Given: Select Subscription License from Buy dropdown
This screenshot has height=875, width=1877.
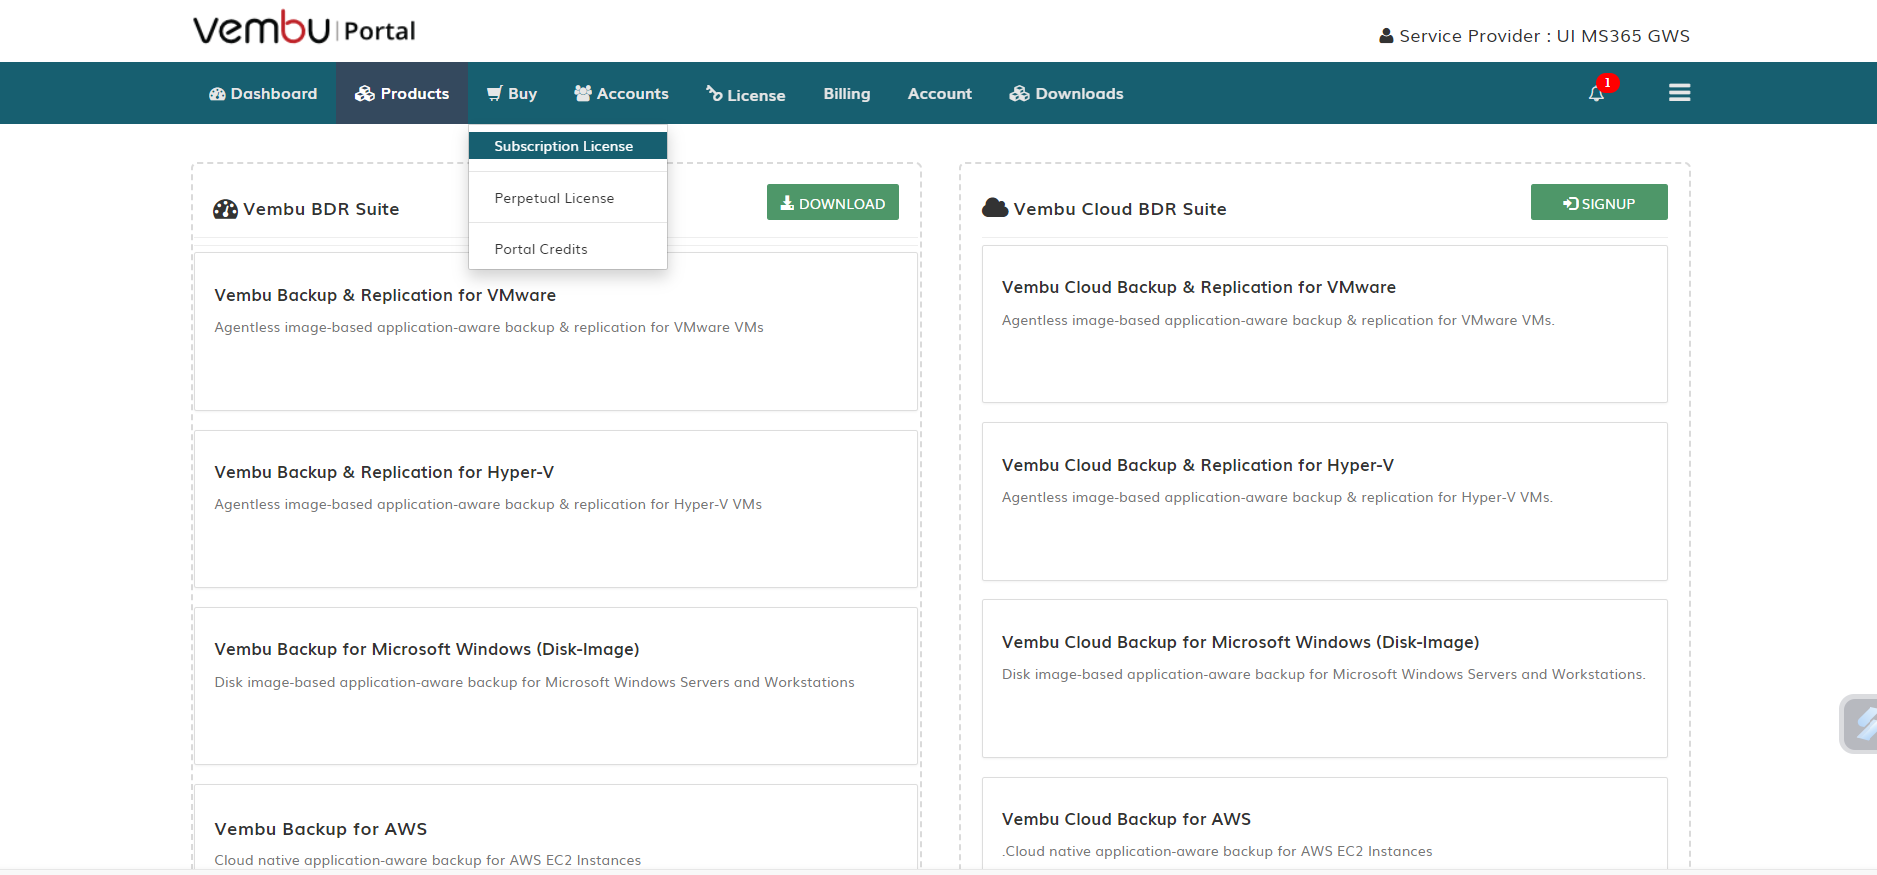Looking at the screenshot, I should tap(568, 146).
